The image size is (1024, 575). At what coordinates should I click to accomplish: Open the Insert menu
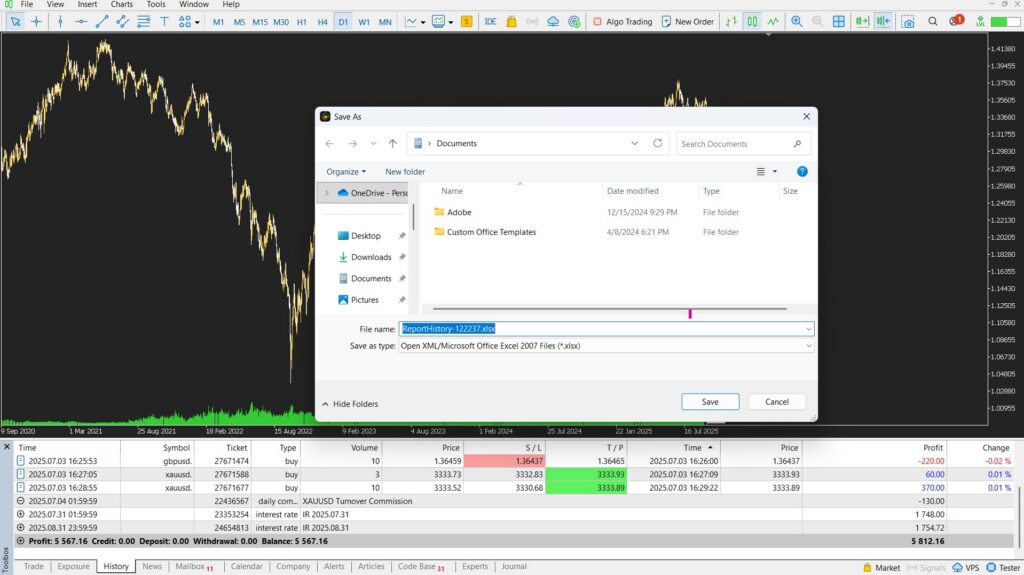88,4
